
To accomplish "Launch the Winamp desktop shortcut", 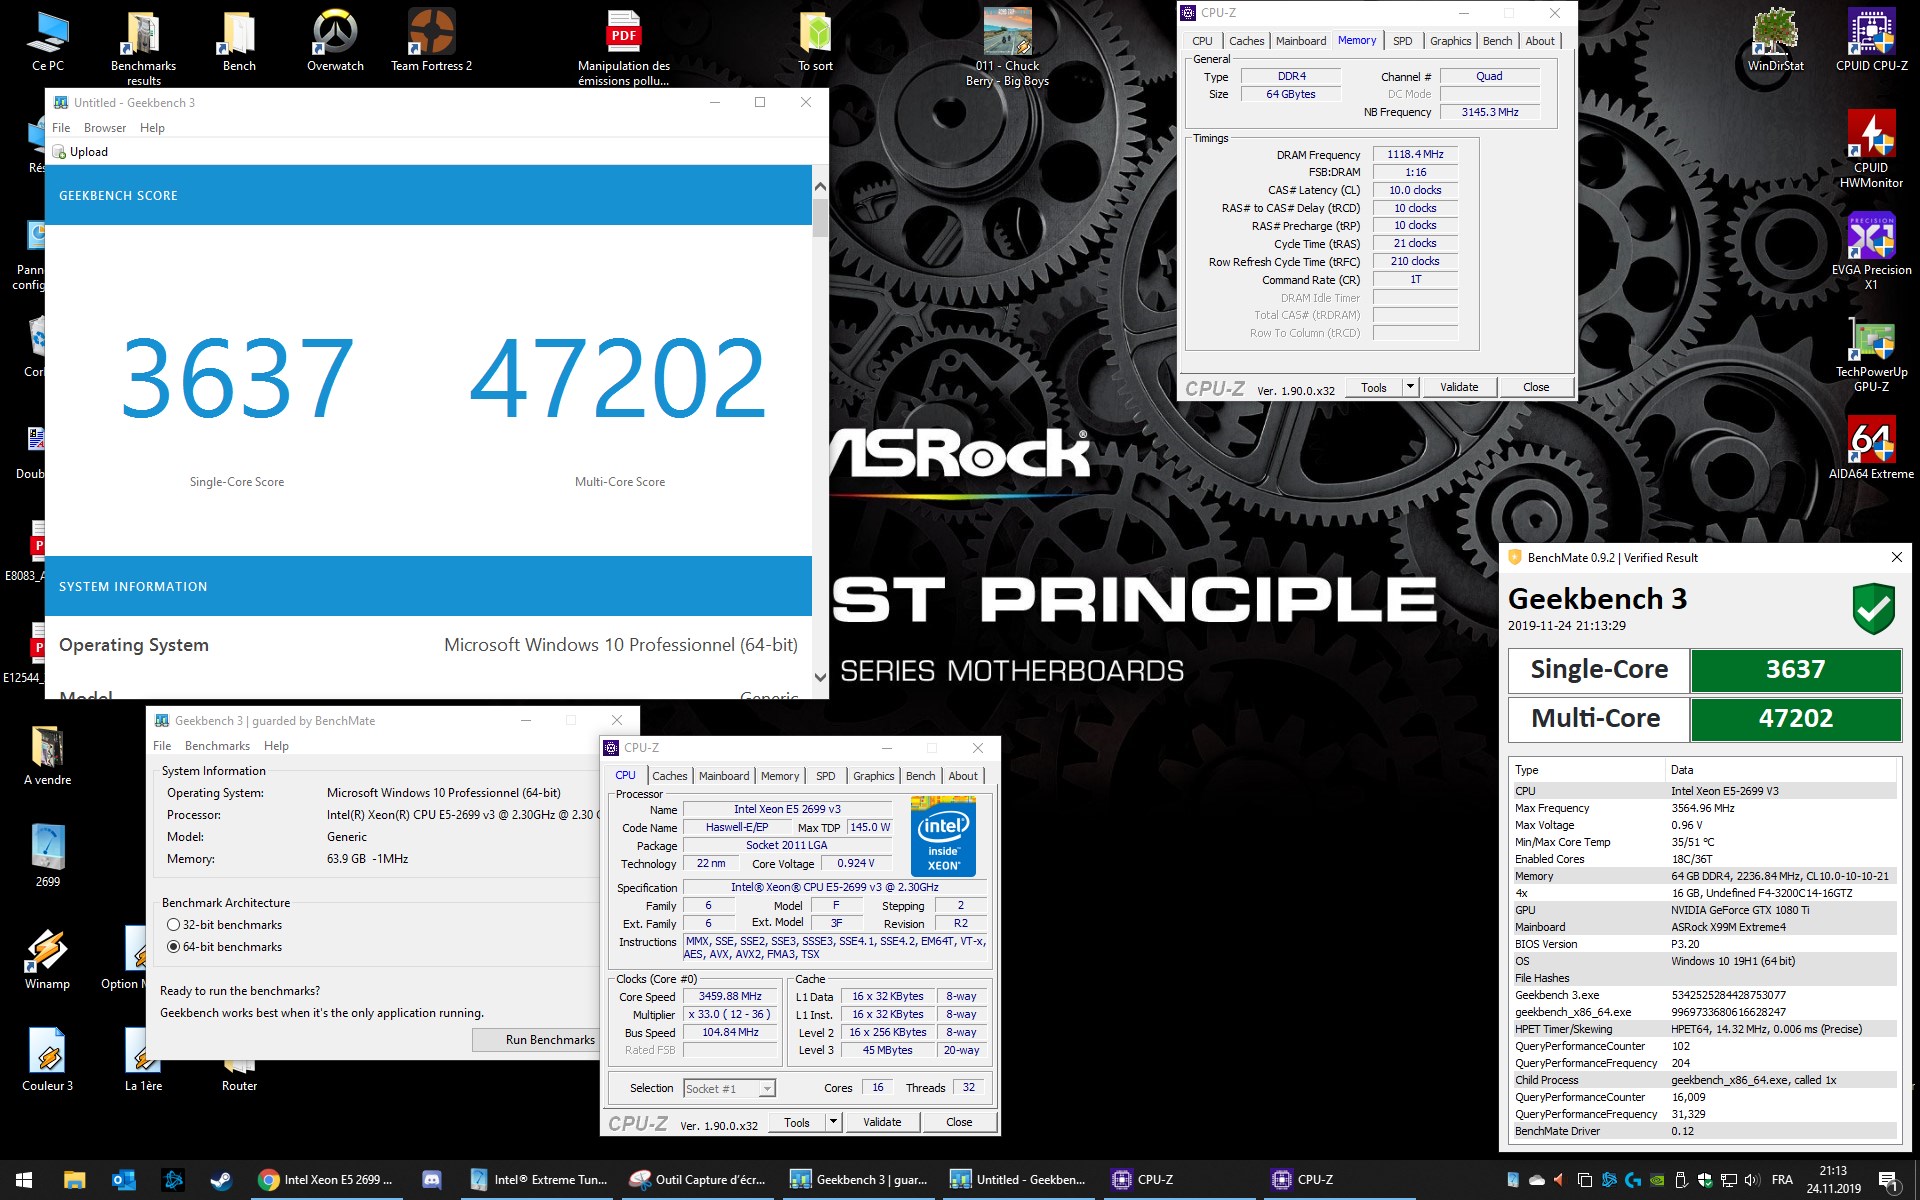I will coord(47,960).
